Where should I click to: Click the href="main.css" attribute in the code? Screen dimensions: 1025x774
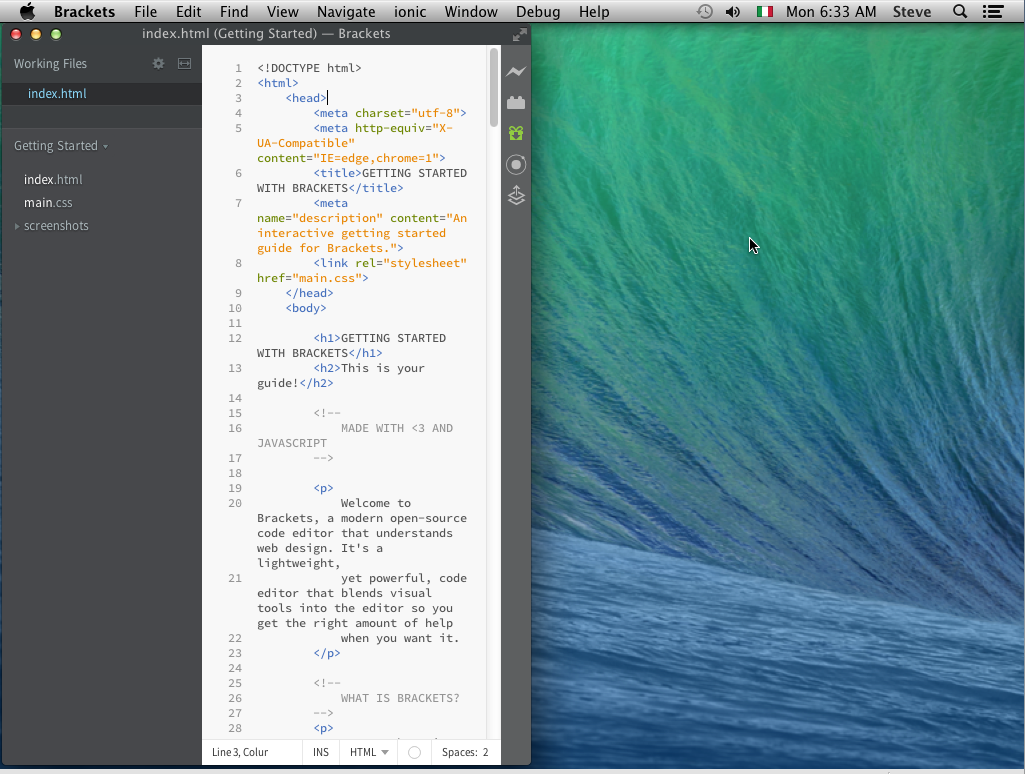click(x=312, y=278)
